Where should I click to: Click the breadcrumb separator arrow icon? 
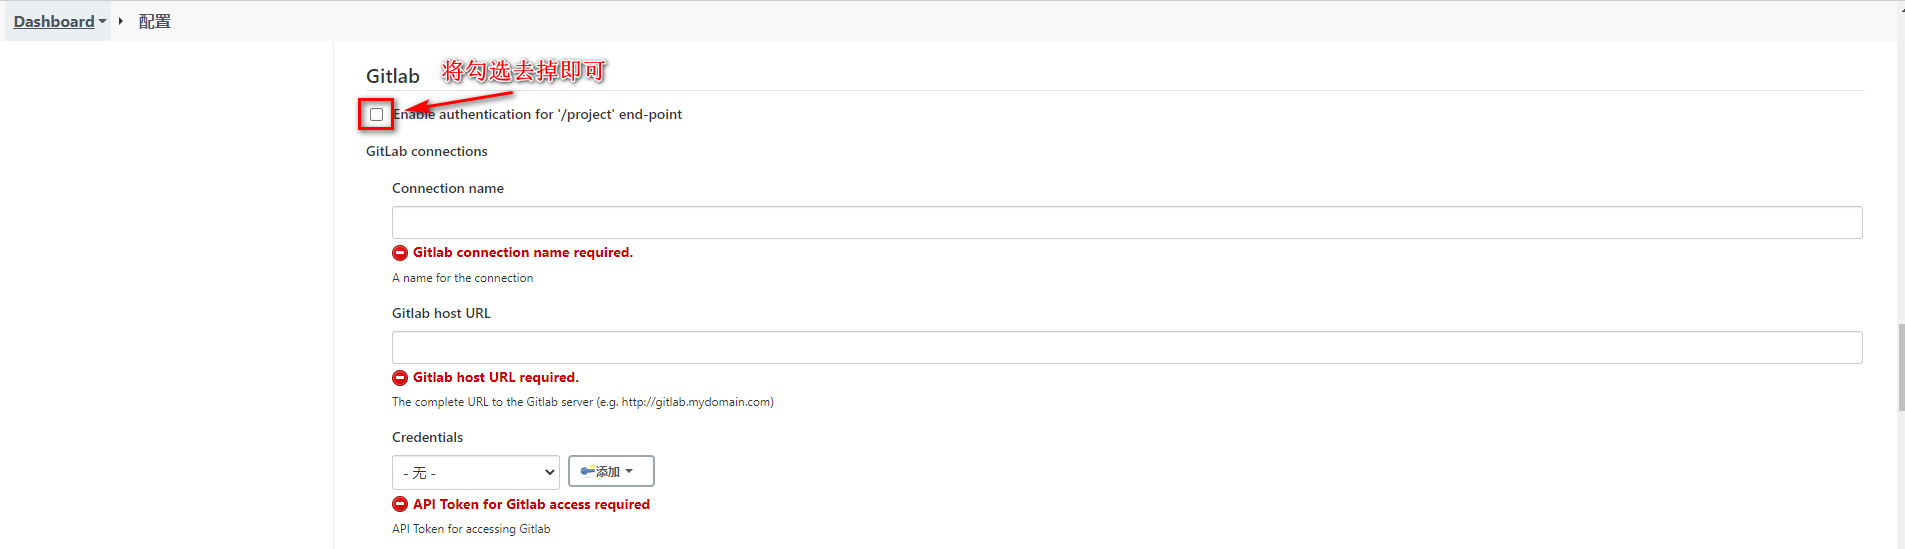tap(120, 21)
